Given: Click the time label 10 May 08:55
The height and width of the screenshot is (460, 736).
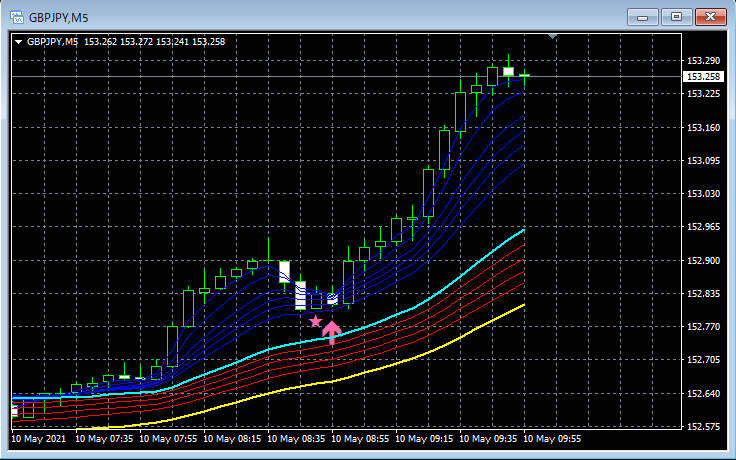Looking at the screenshot, I should tap(360, 439).
